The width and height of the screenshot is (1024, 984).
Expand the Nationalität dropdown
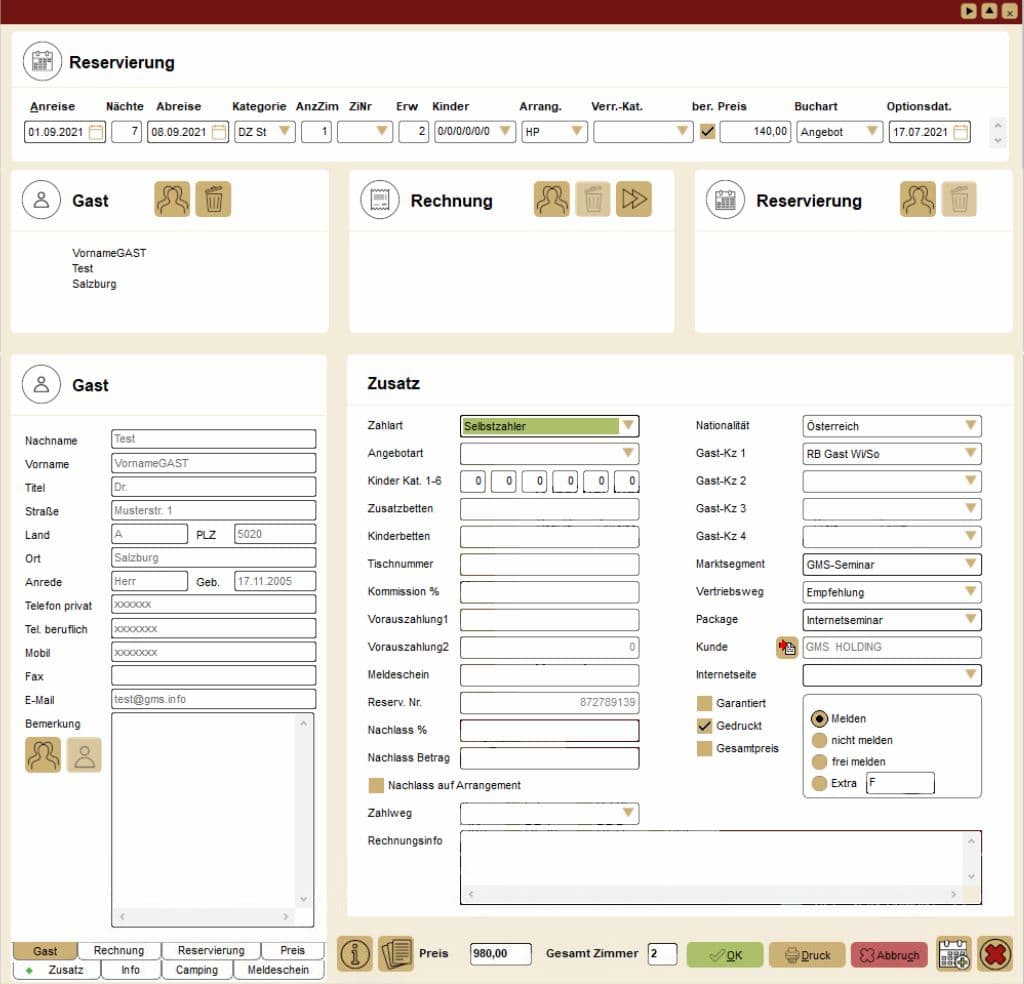(970, 426)
